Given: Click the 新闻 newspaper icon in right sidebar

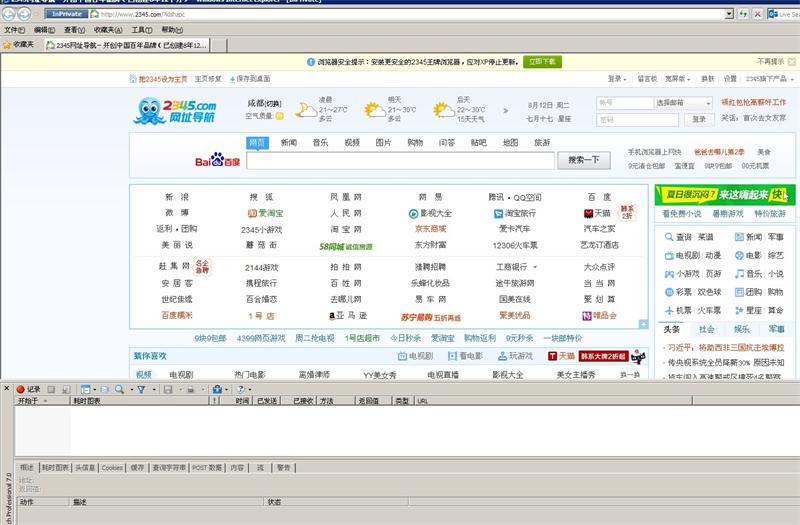Looking at the screenshot, I should (739, 237).
